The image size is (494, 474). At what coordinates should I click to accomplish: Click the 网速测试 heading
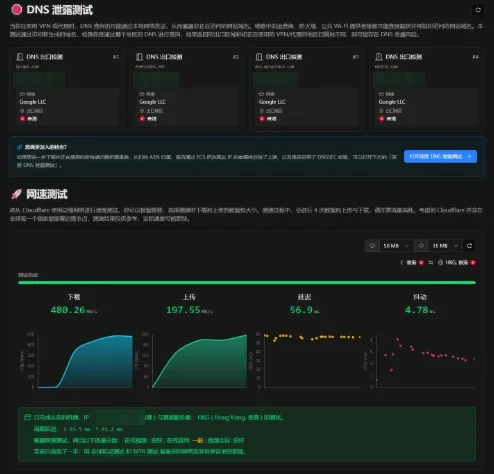coord(47,194)
